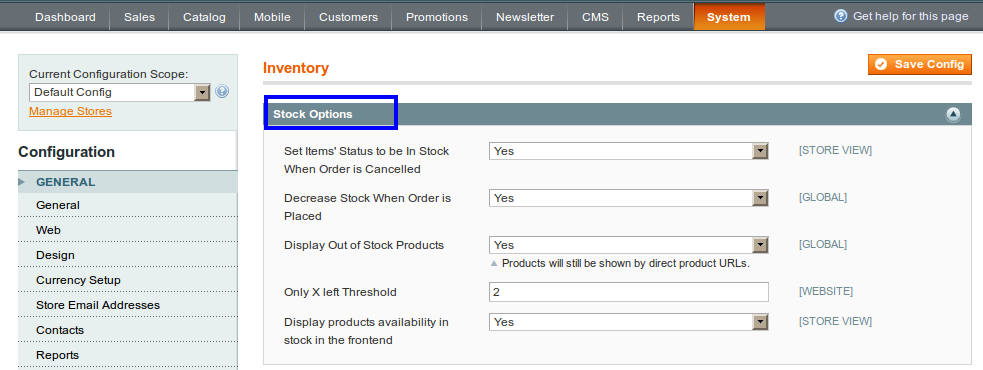The image size is (983, 370).
Task: Open the Reports menu in top bar
Action: [658, 17]
